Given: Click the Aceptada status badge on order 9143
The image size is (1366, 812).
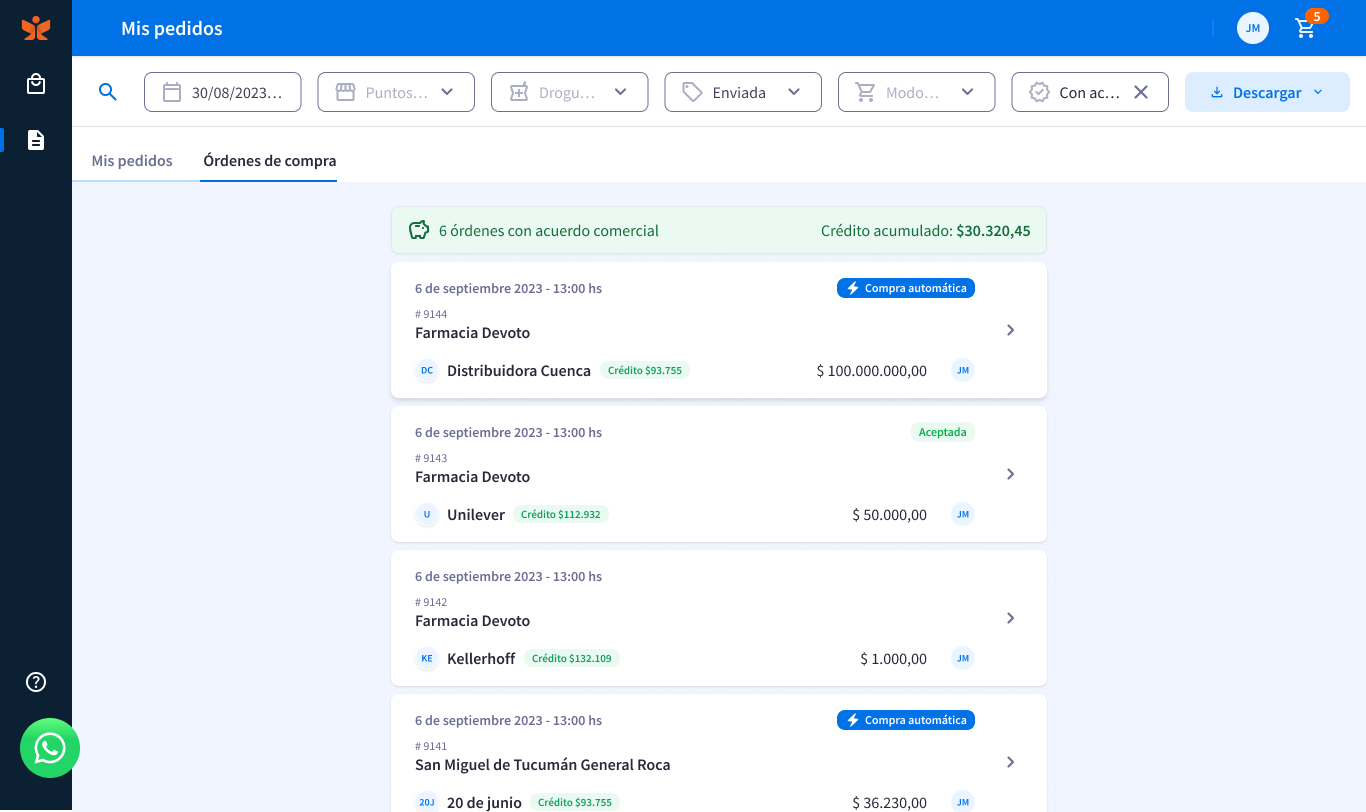Looking at the screenshot, I should (943, 432).
